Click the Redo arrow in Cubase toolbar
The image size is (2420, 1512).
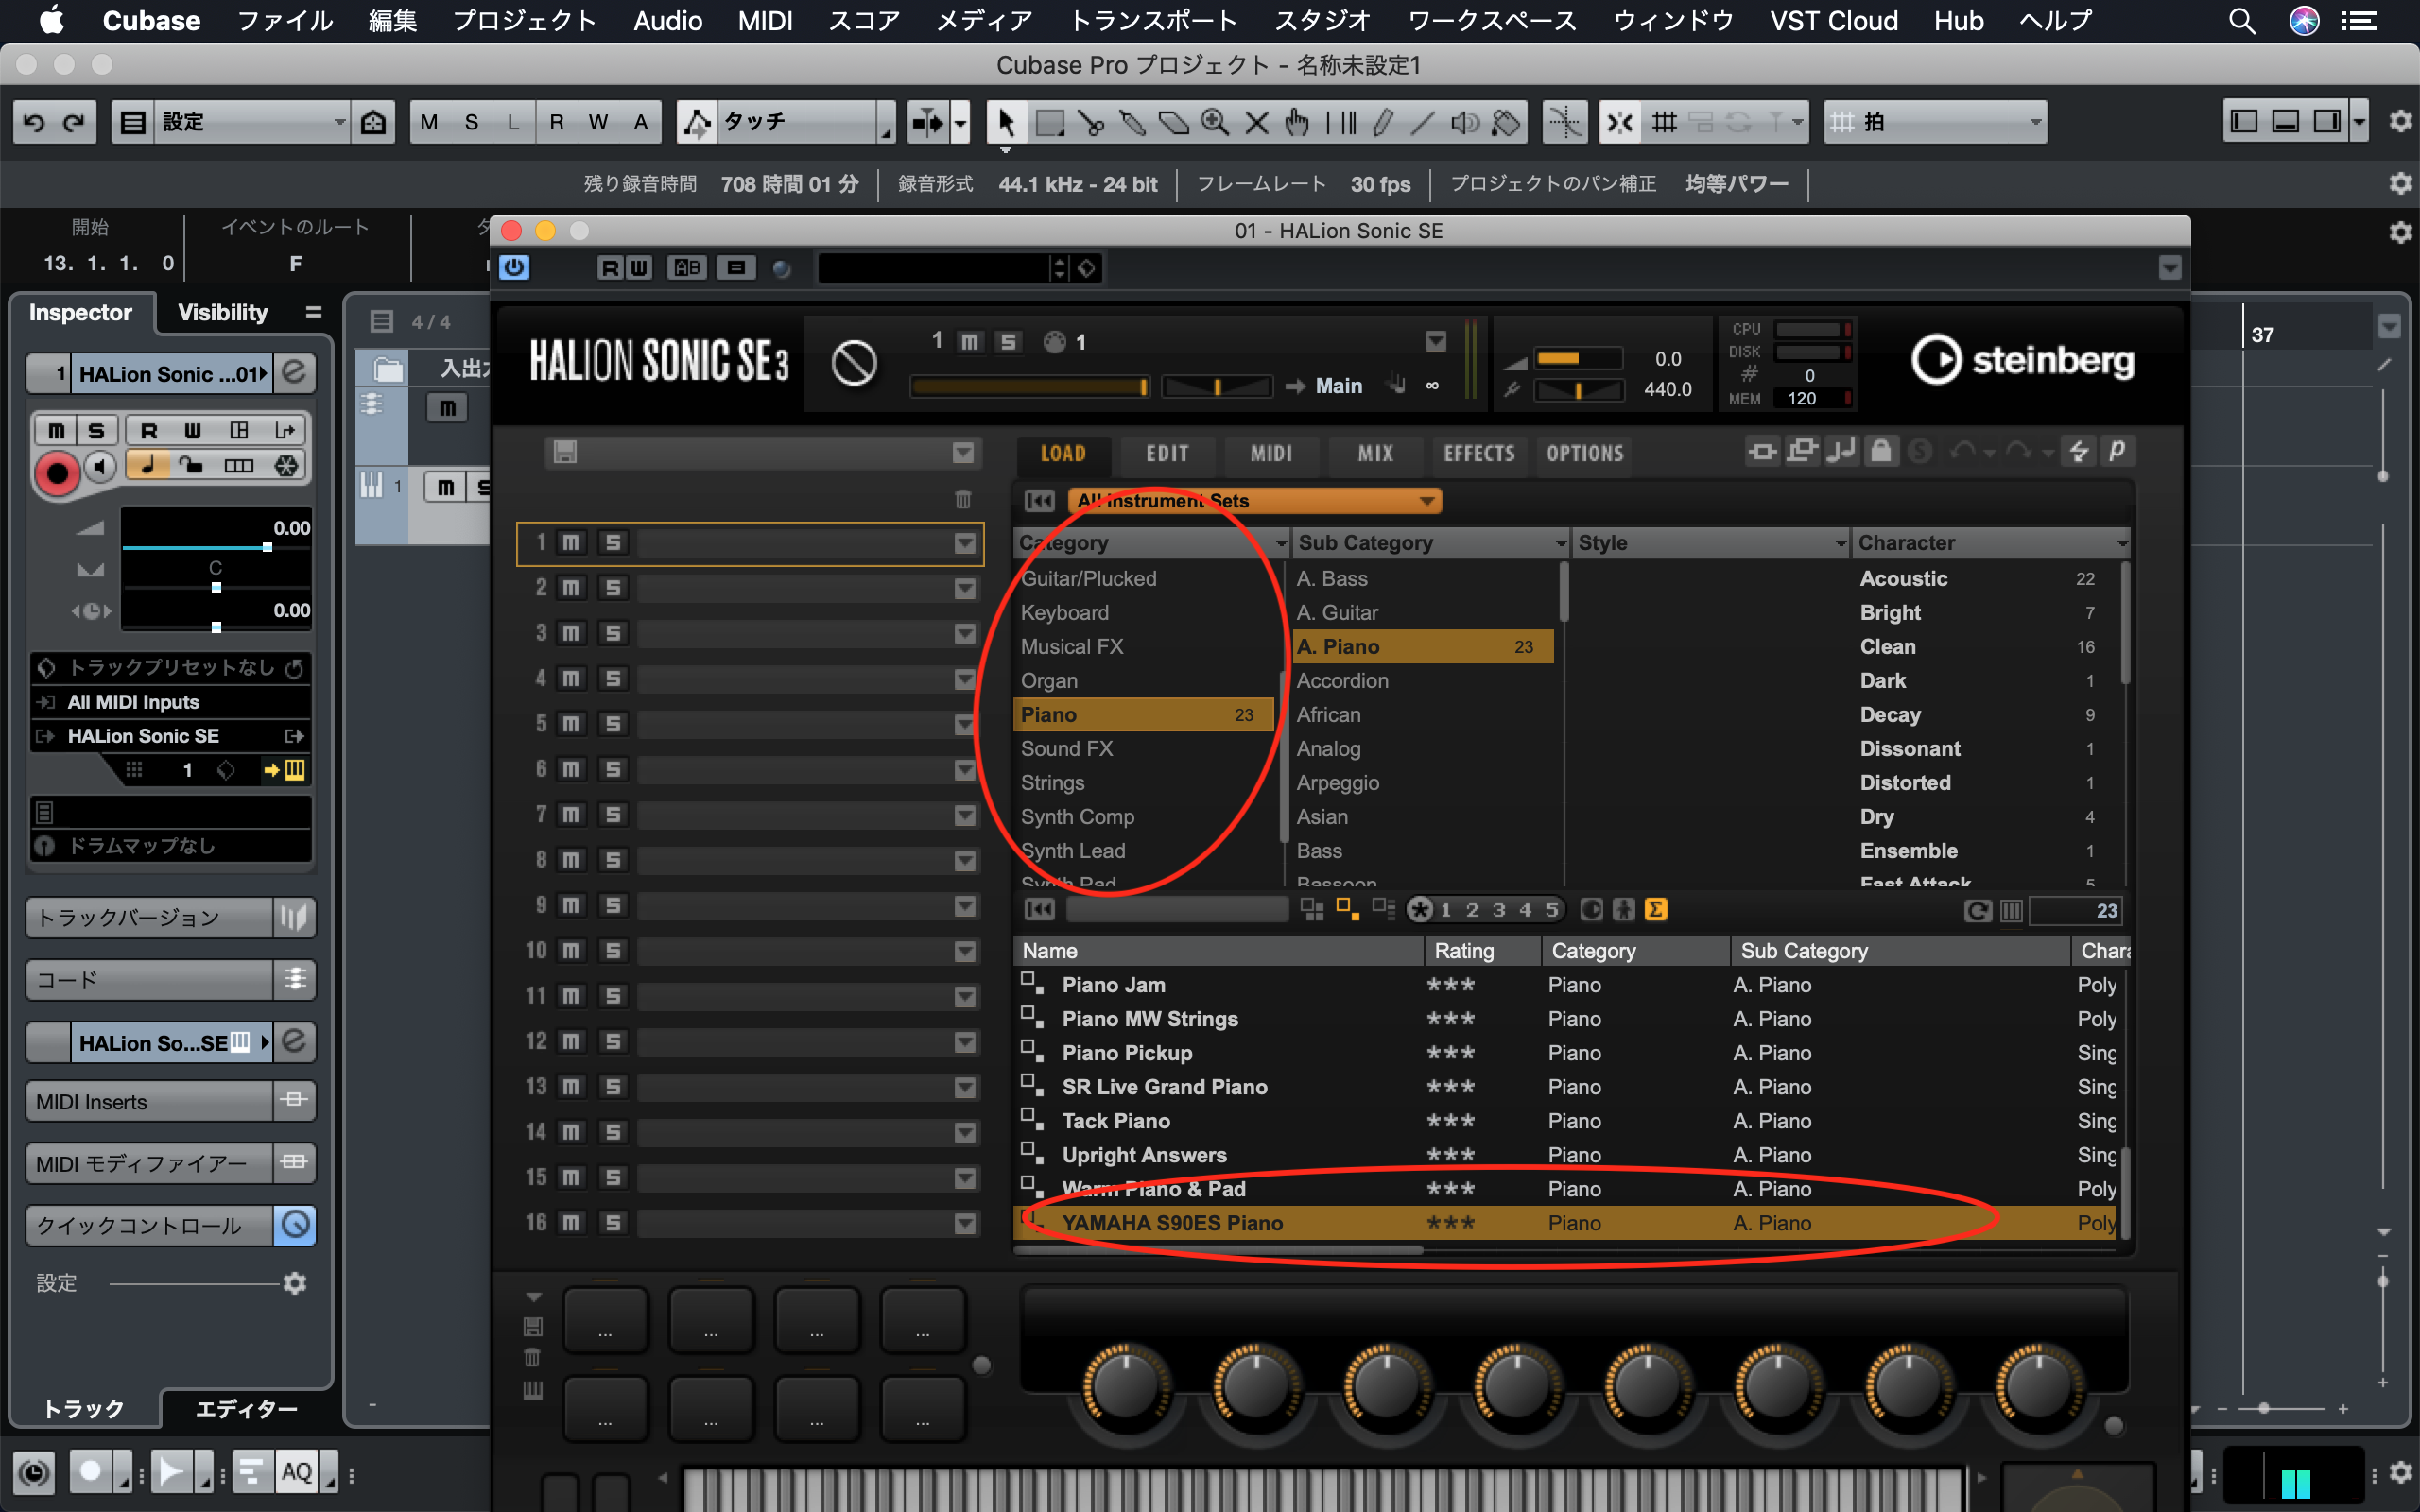(74, 122)
